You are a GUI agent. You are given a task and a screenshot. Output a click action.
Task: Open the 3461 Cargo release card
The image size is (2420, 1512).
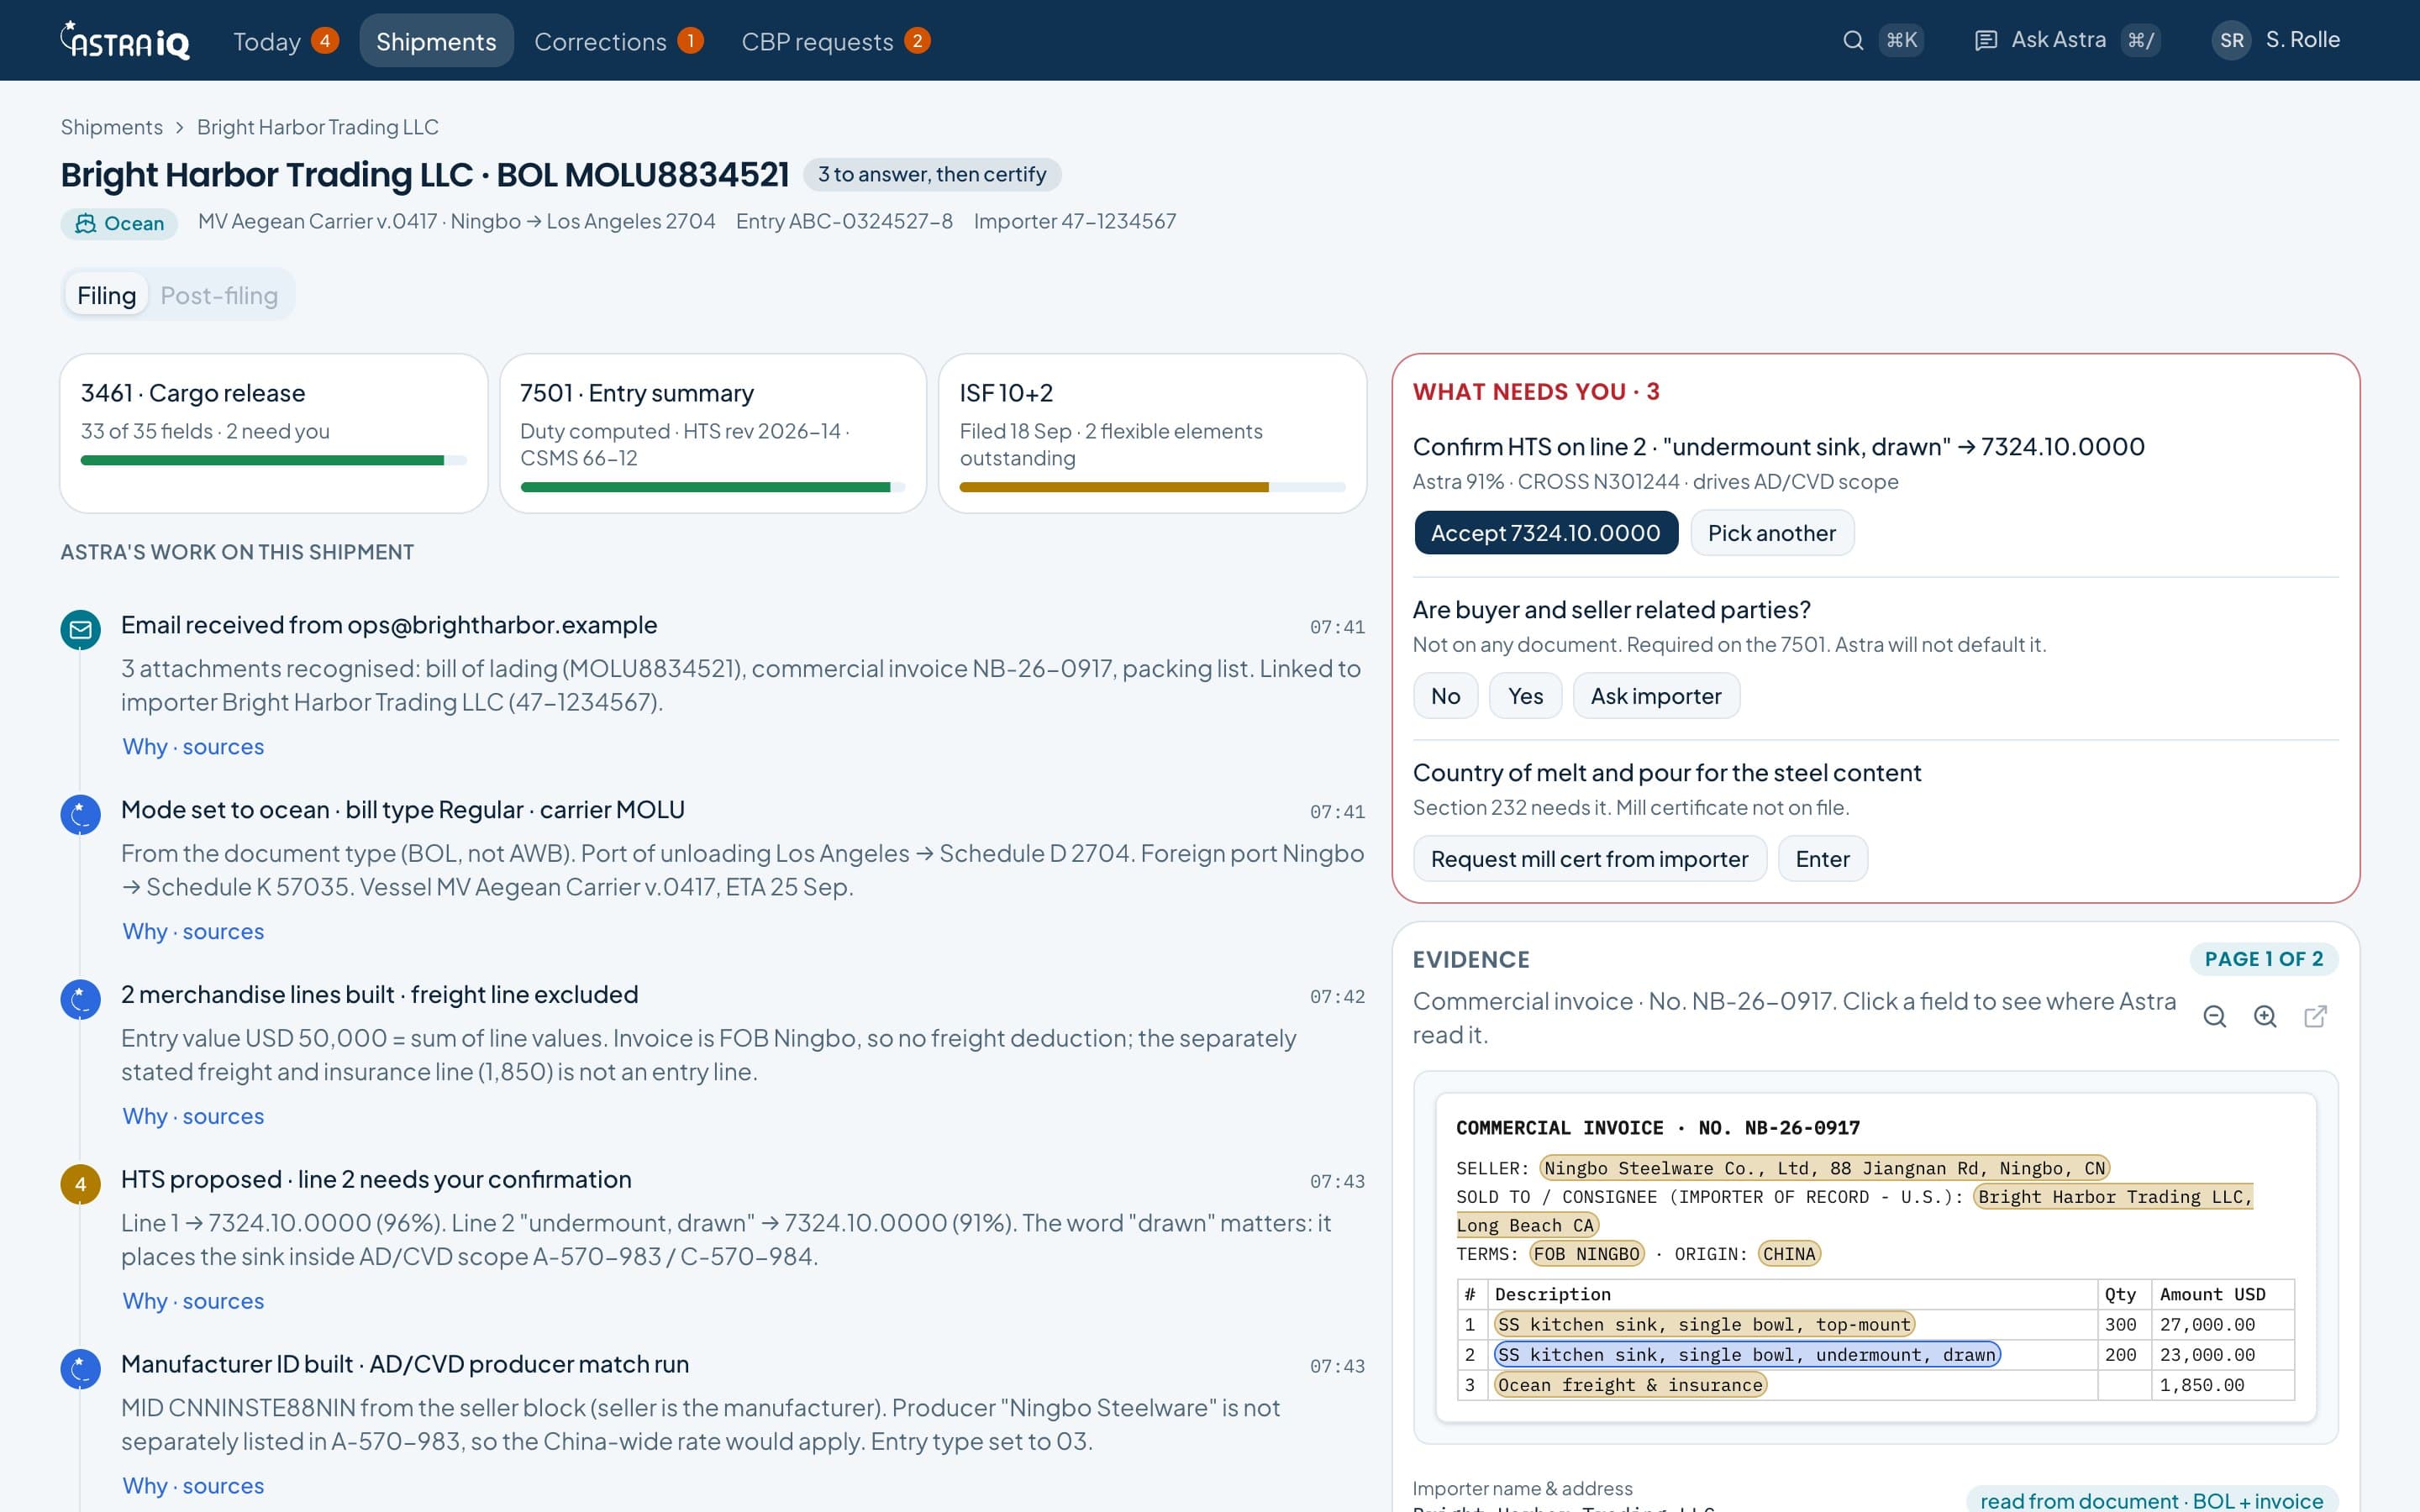tap(273, 433)
